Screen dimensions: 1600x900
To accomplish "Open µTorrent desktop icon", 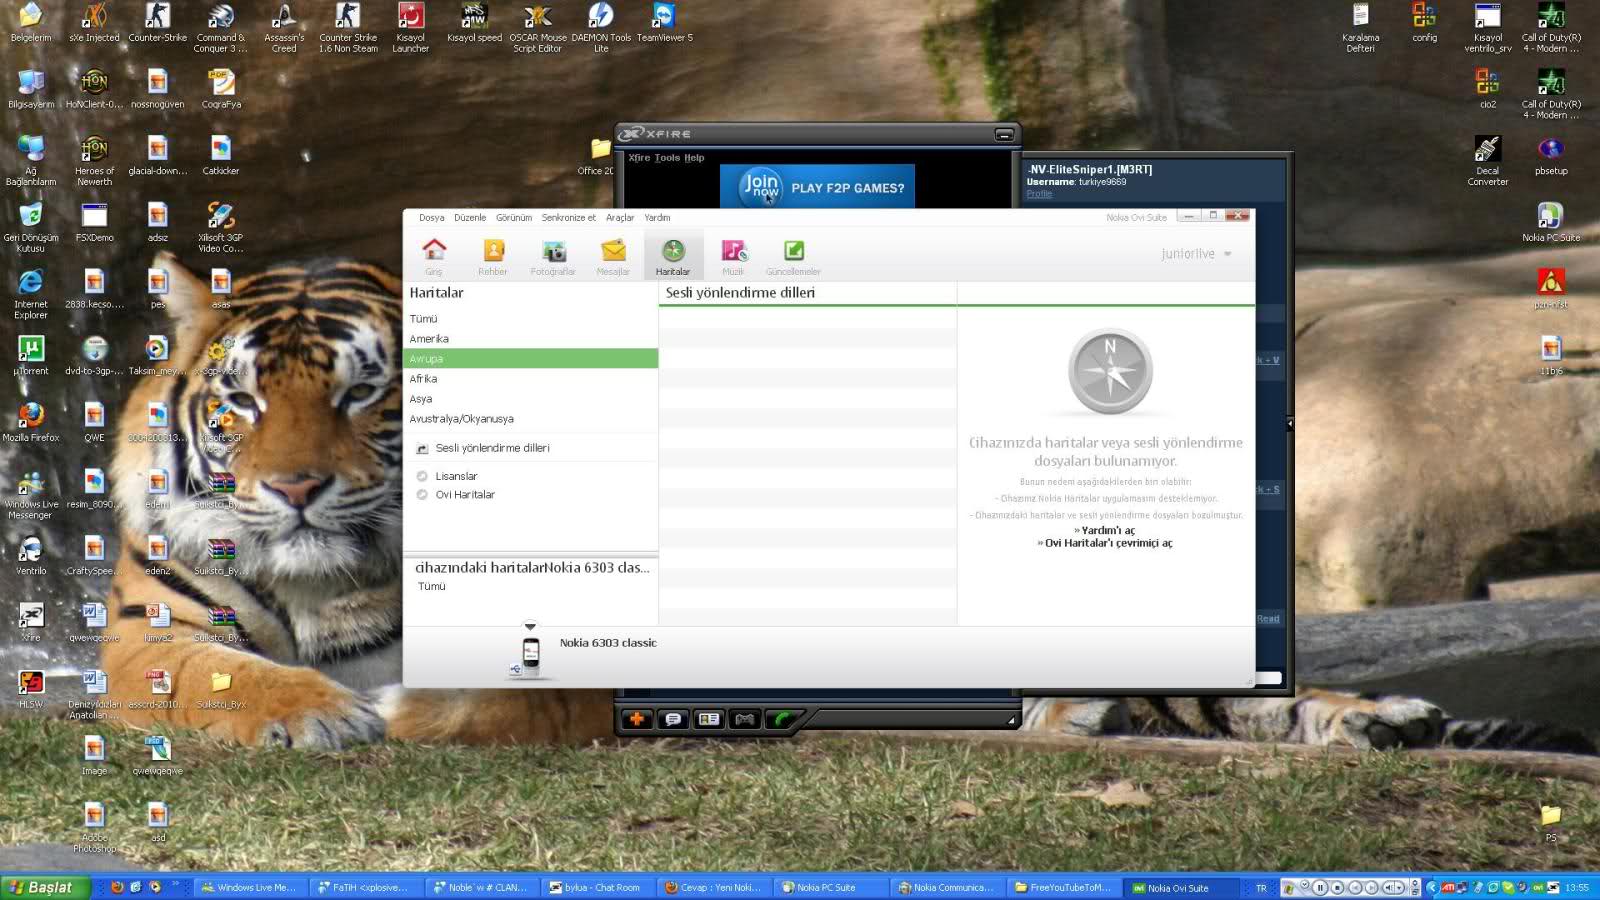I will [31, 355].
